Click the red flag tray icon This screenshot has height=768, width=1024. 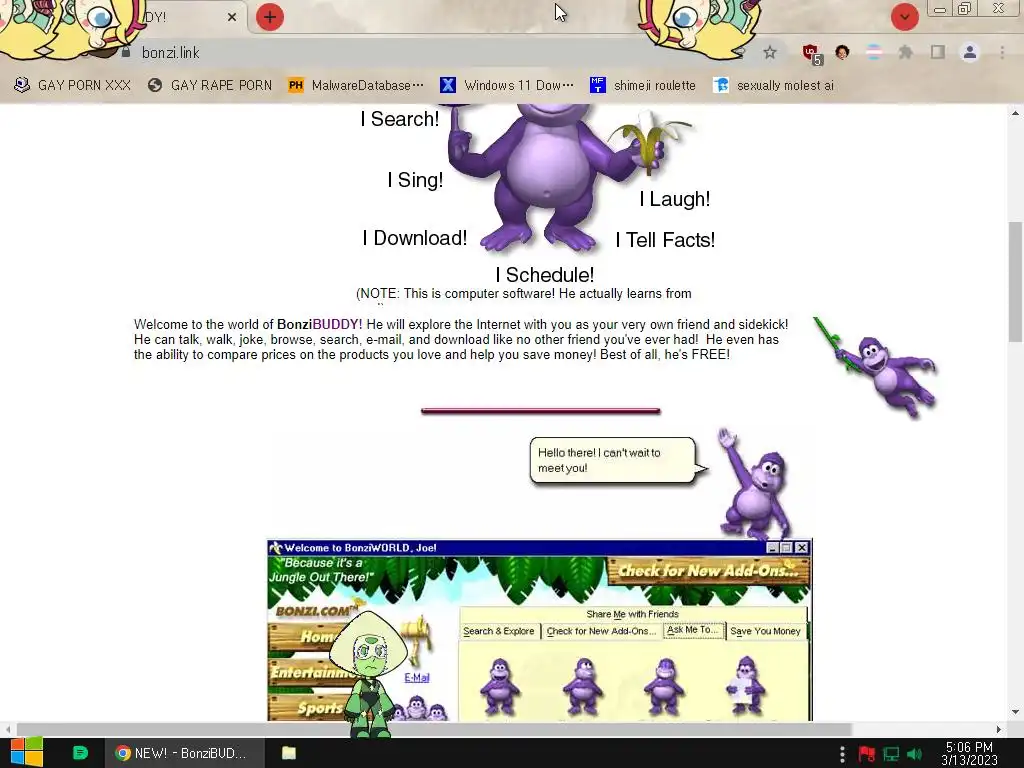point(867,754)
